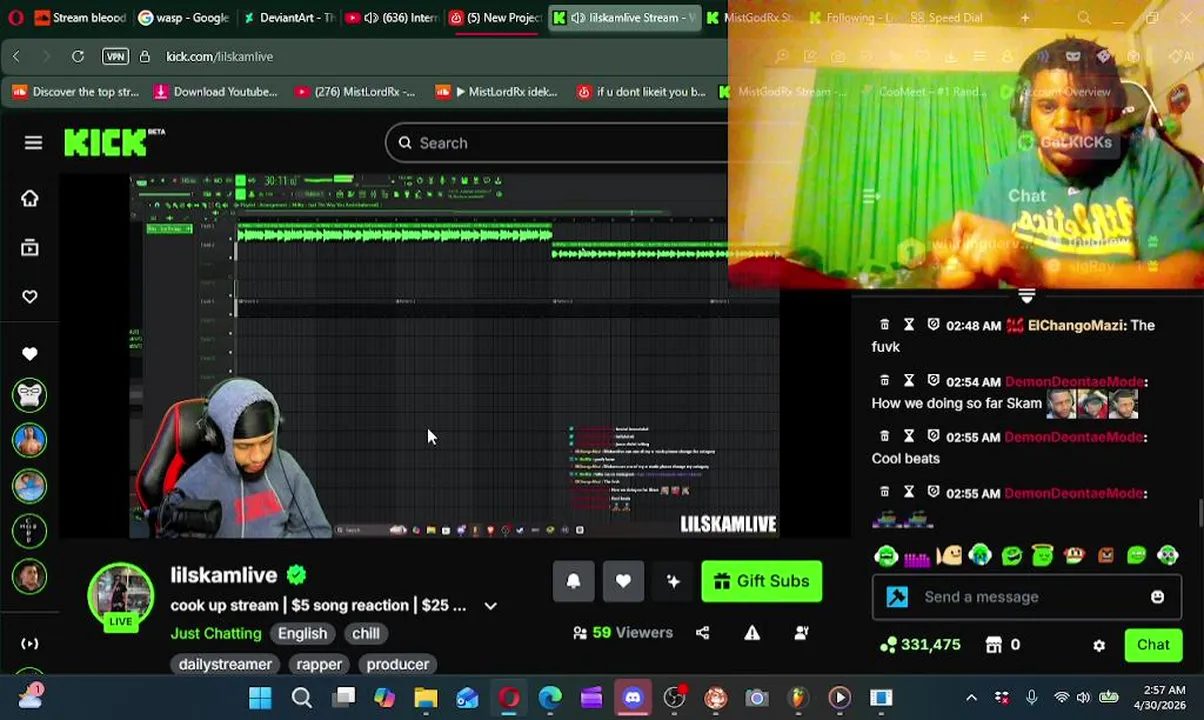This screenshot has width=1204, height=720.
Task: Go to Kick home via the house icon
Action: pos(29,198)
